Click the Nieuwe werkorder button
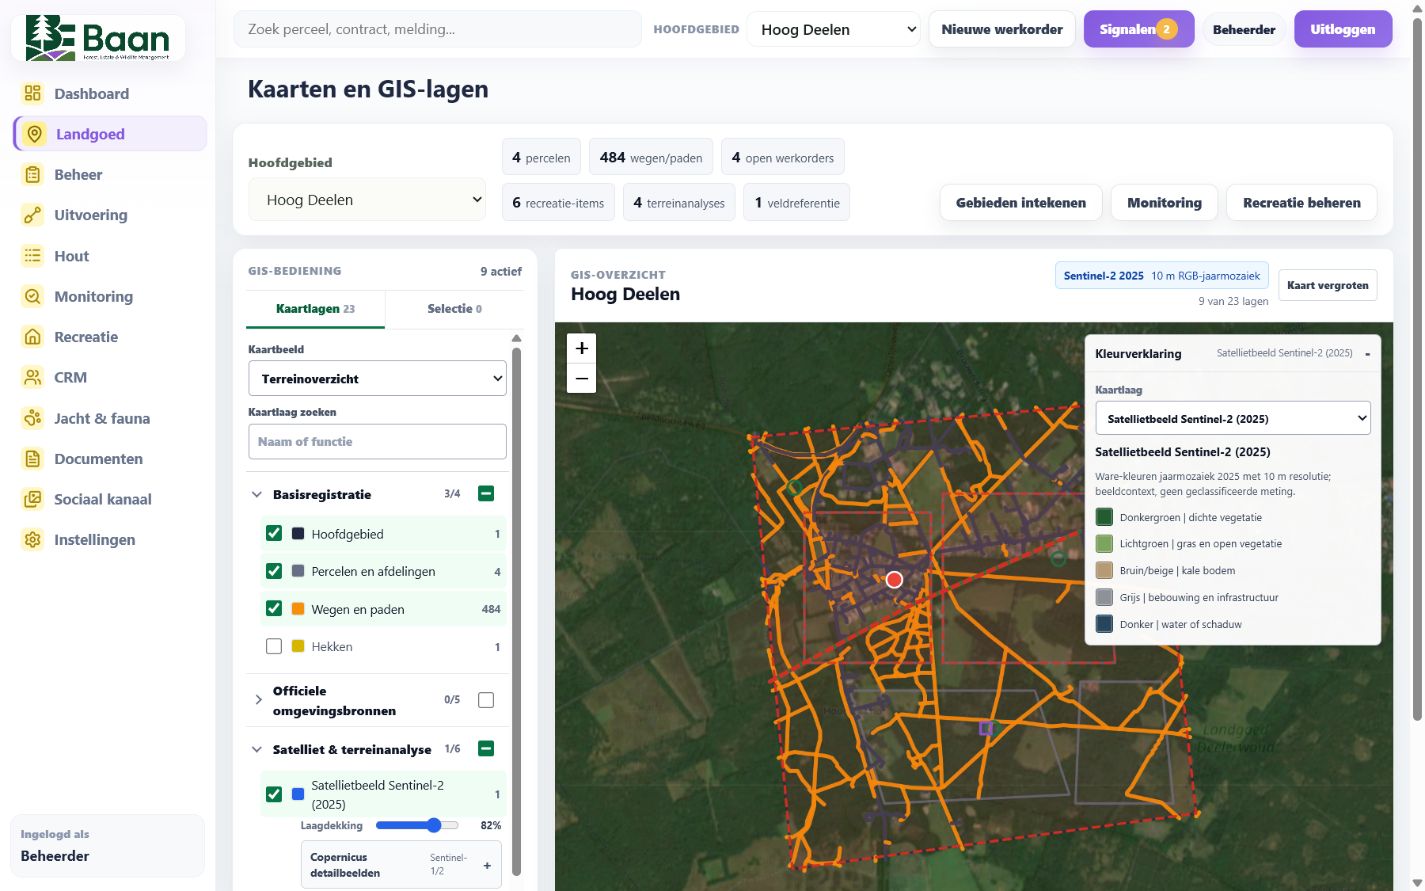This screenshot has width=1425, height=891. (1002, 29)
